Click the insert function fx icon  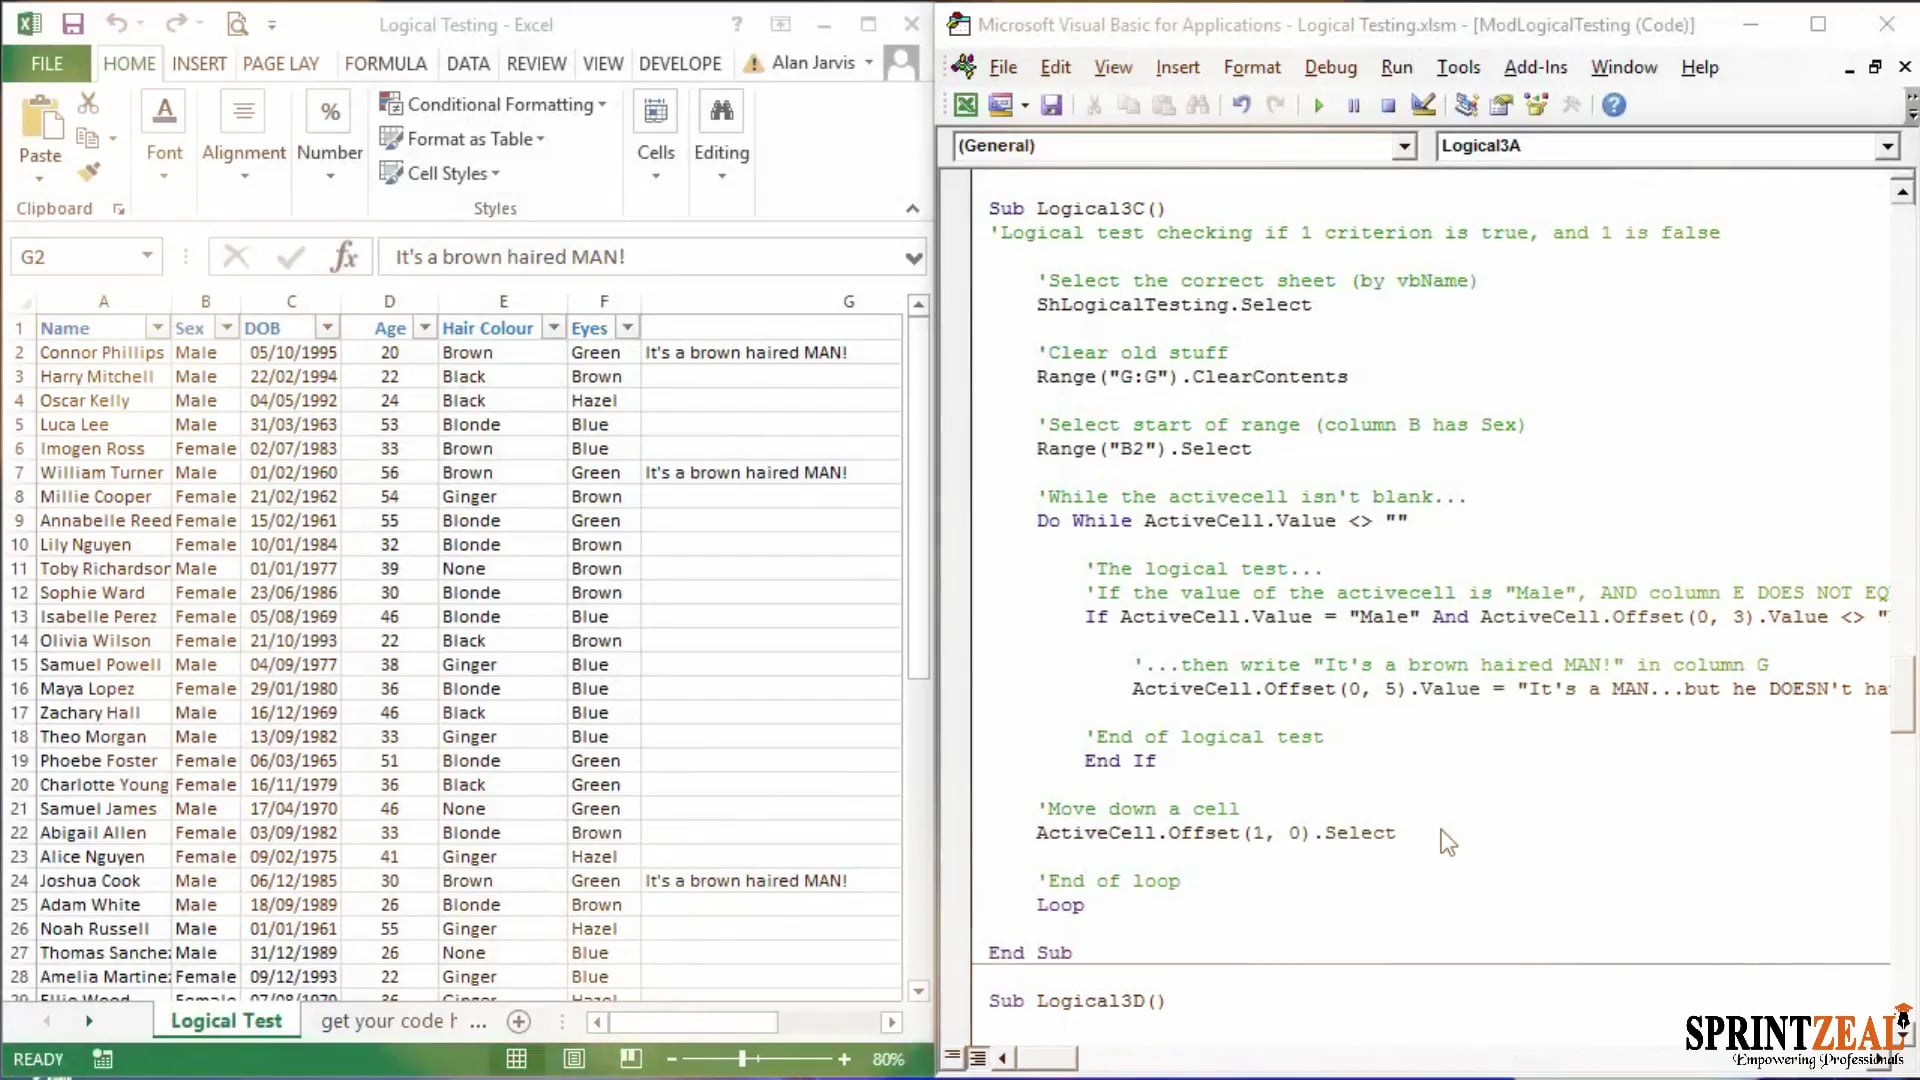coord(343,257)
